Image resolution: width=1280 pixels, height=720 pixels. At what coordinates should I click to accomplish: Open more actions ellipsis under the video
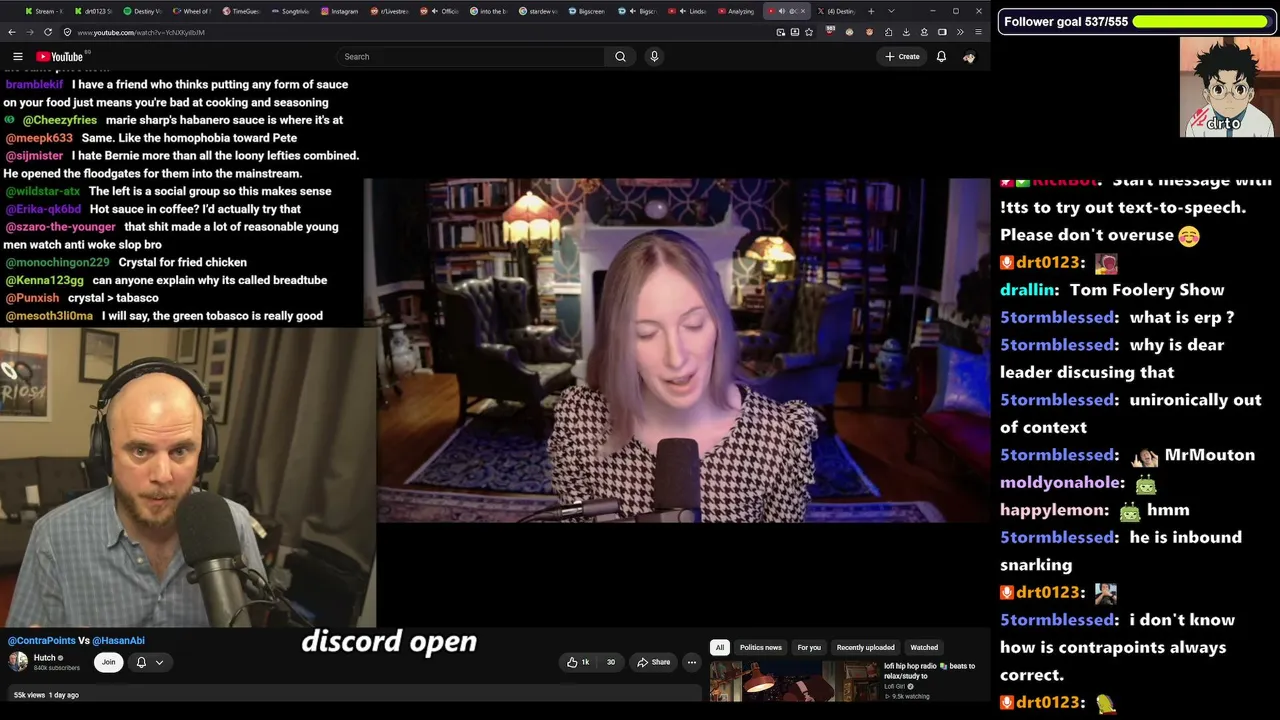691,662
